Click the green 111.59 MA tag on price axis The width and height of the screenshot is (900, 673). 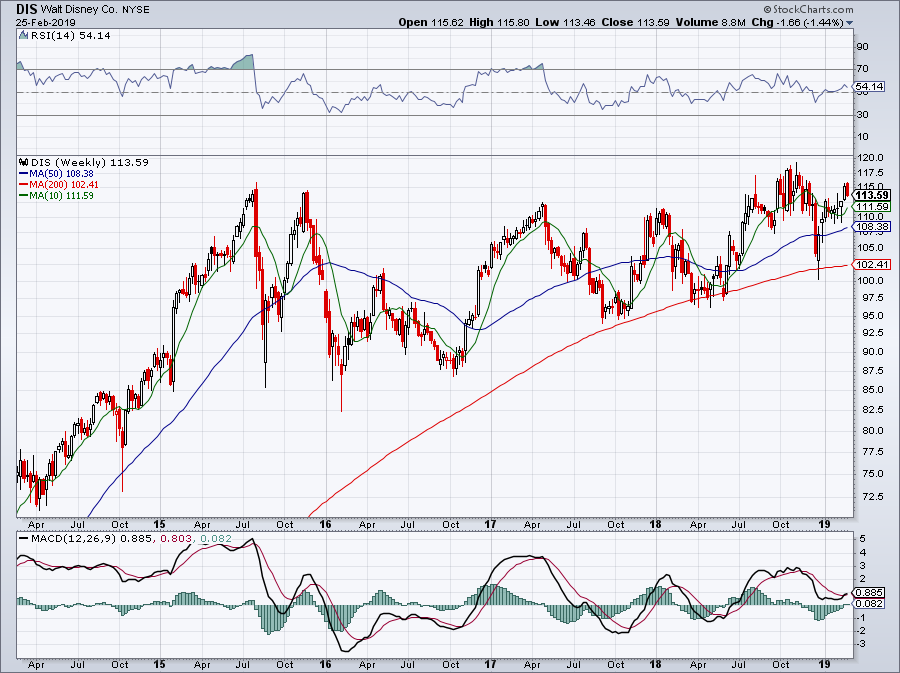tap(871, 207)
